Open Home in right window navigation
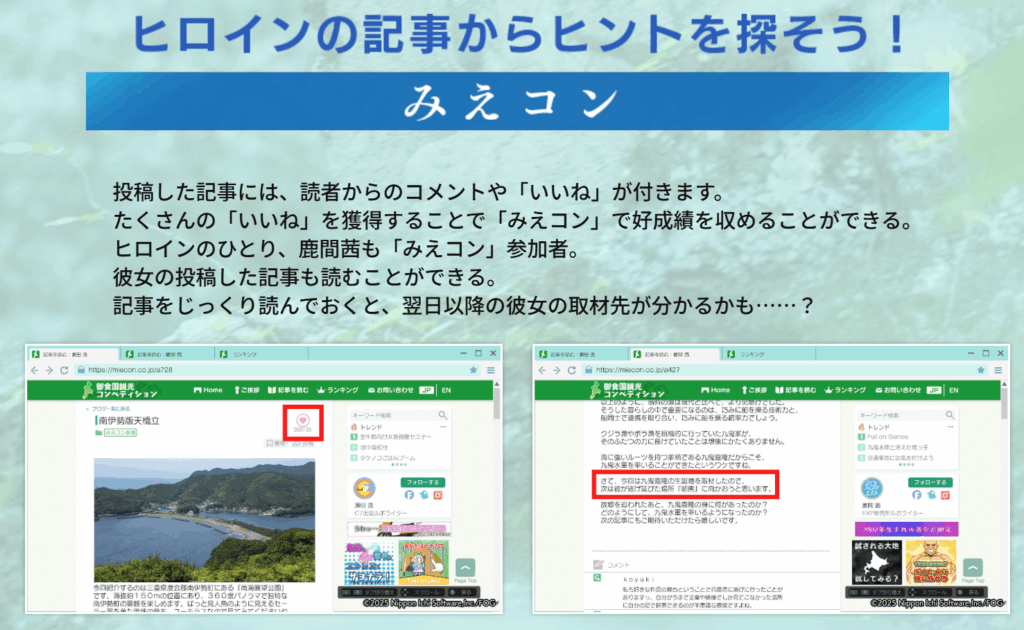Image resolution: width=1024 pixels, height=630 pixels. pos(716,390)
